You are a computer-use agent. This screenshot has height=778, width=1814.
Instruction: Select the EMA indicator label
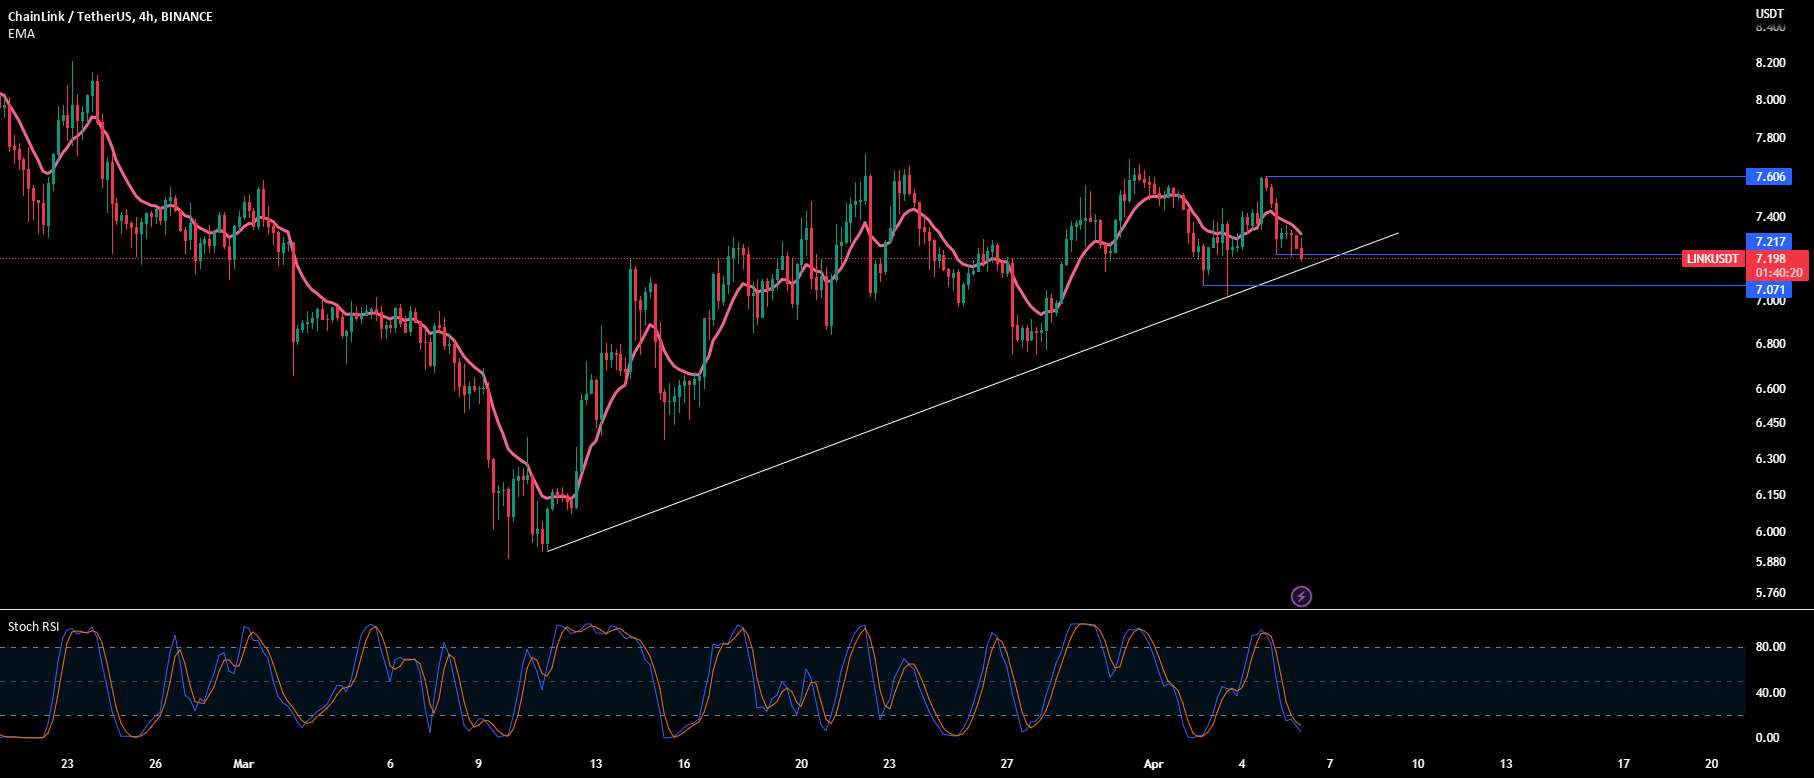point(21,34)
